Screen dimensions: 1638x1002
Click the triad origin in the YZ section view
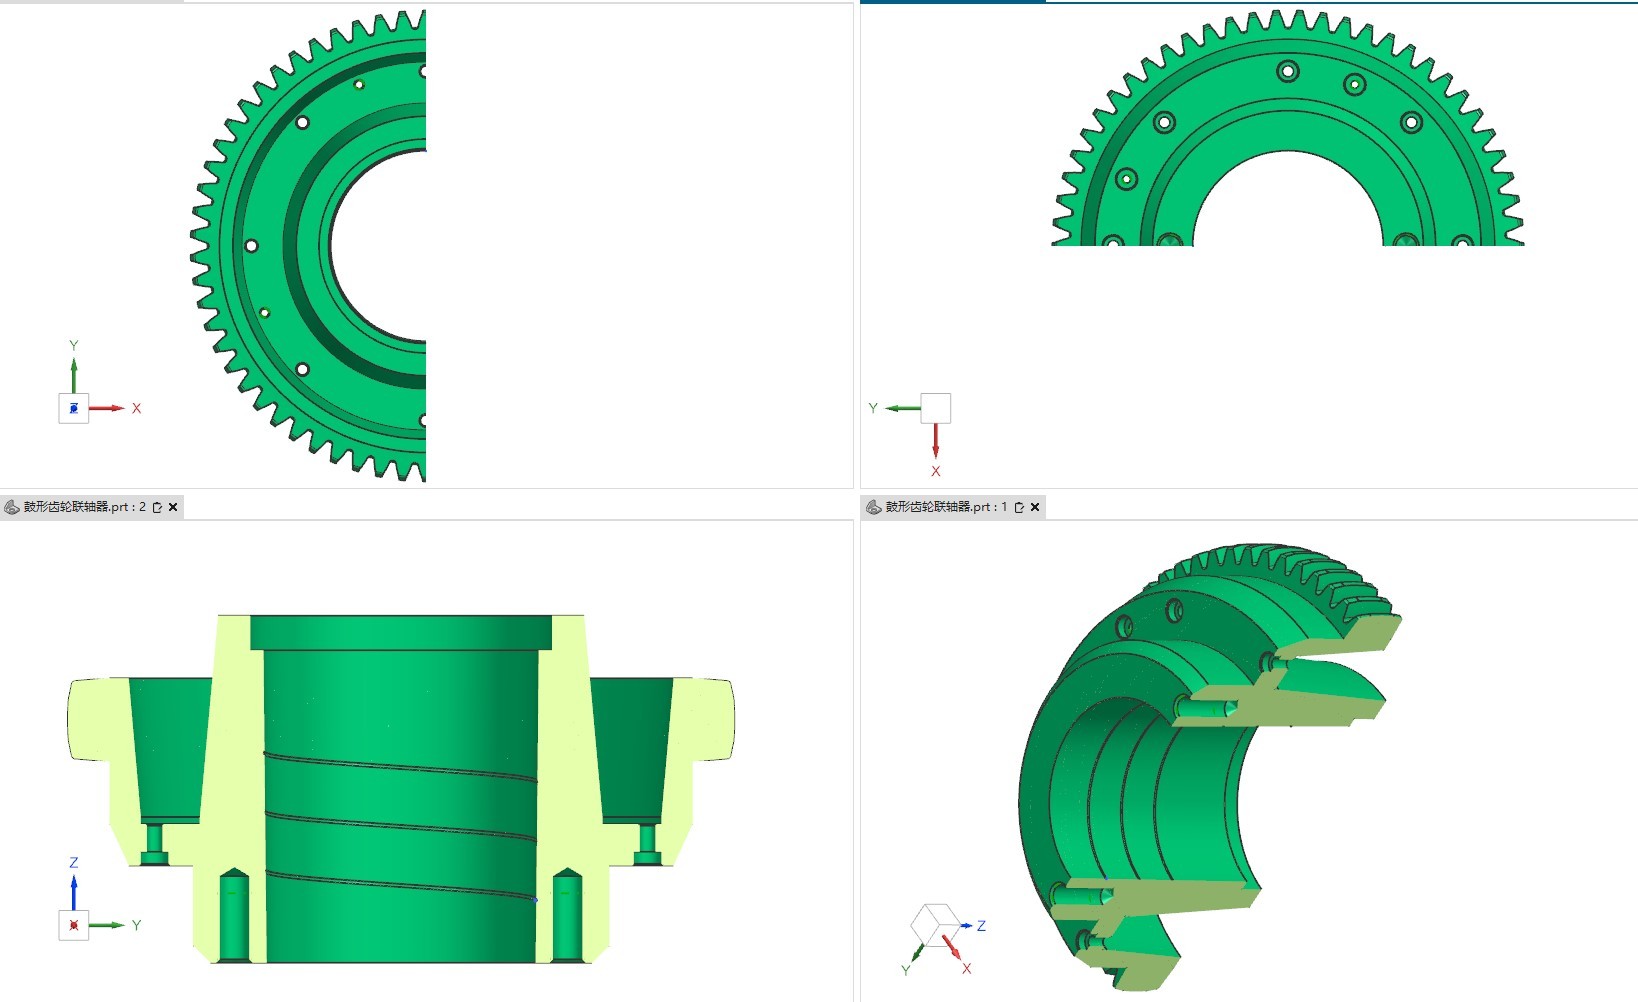pyautogui.click(x=74, y=925)
